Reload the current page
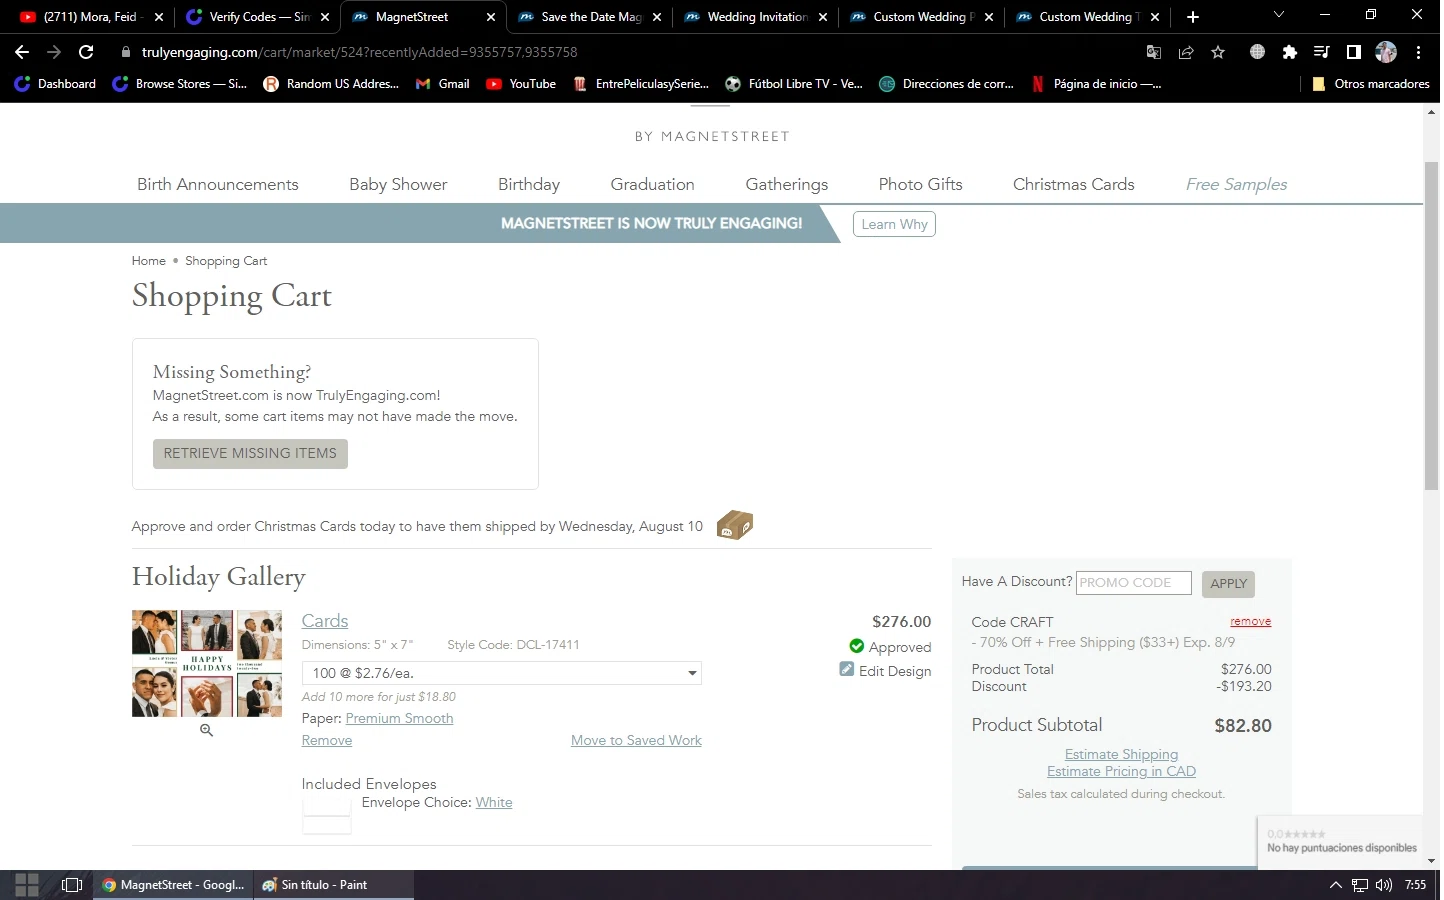Image resolution: width=1444 pixels, height=900 pixels. [86, 52]
